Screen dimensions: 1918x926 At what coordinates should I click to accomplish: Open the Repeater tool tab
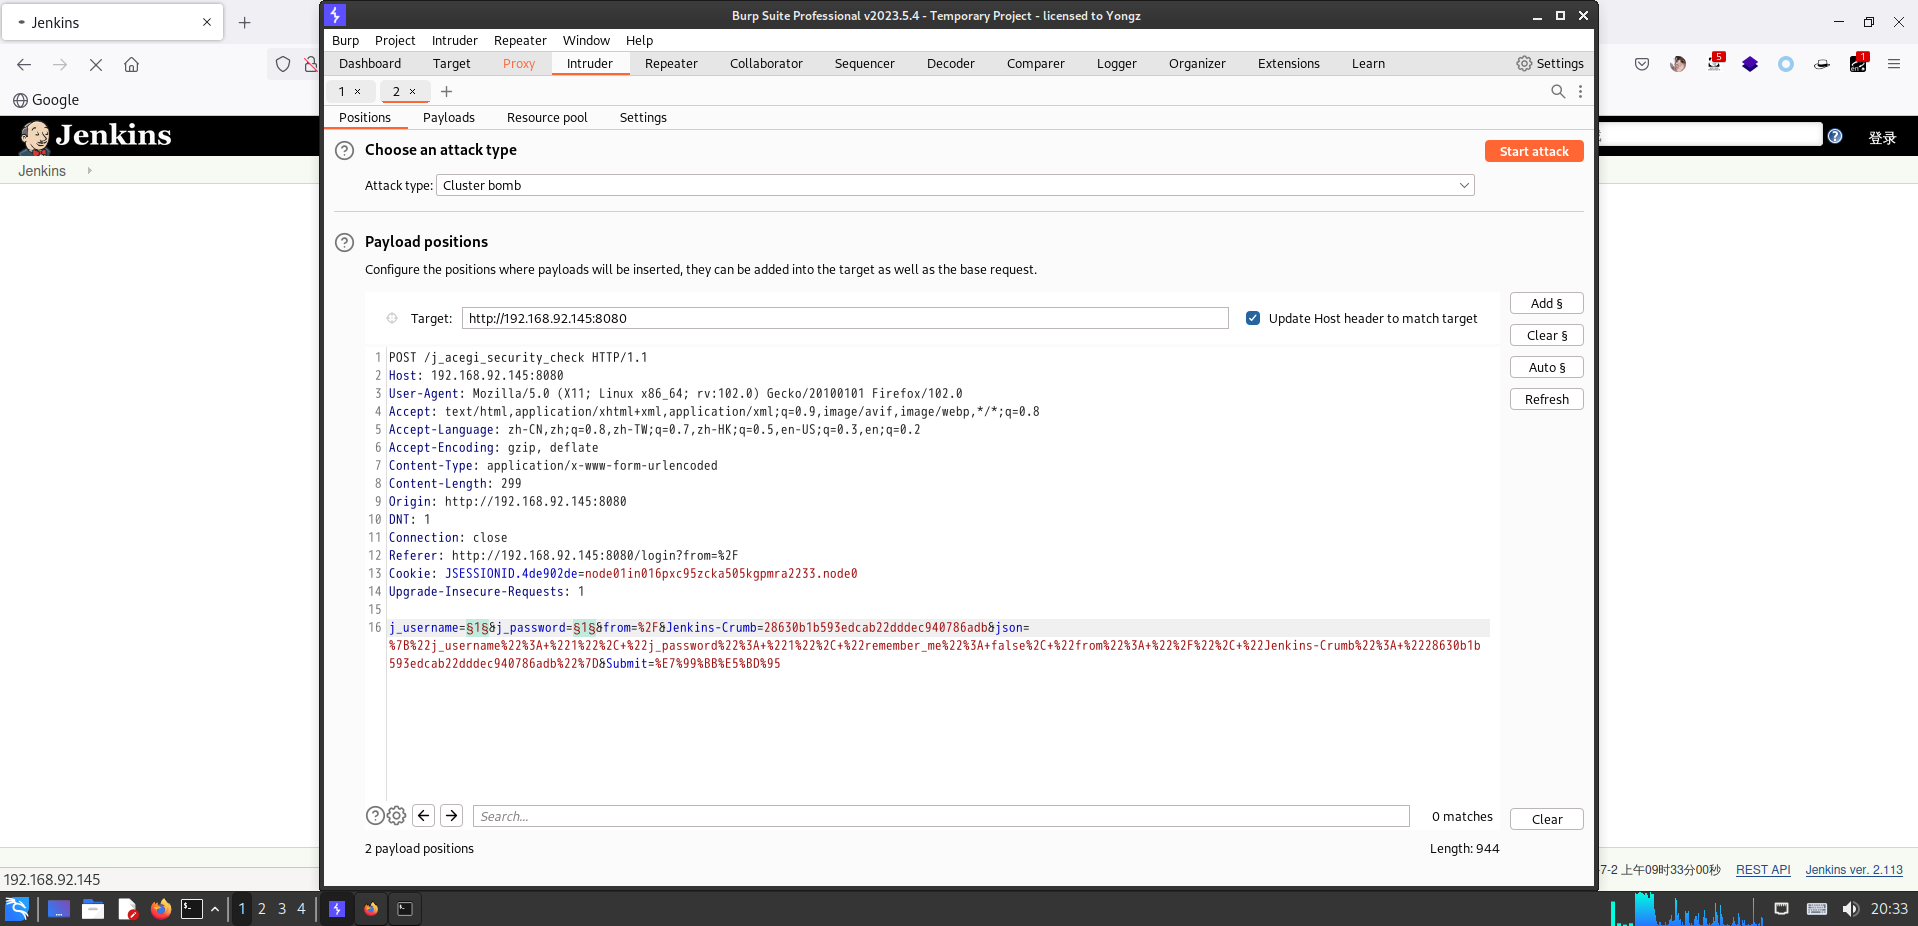(x=671, y=63)
